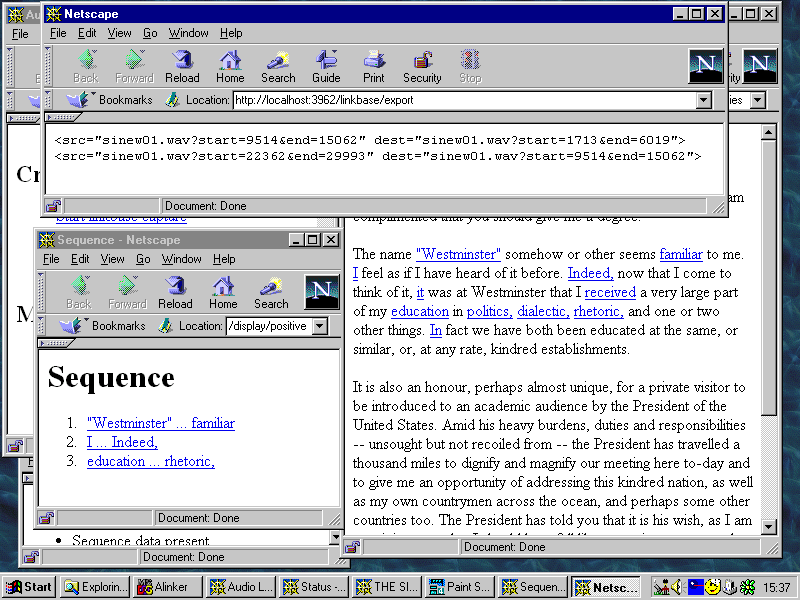
Task: Click the Stop toolbar button
Action: [470, 66]
